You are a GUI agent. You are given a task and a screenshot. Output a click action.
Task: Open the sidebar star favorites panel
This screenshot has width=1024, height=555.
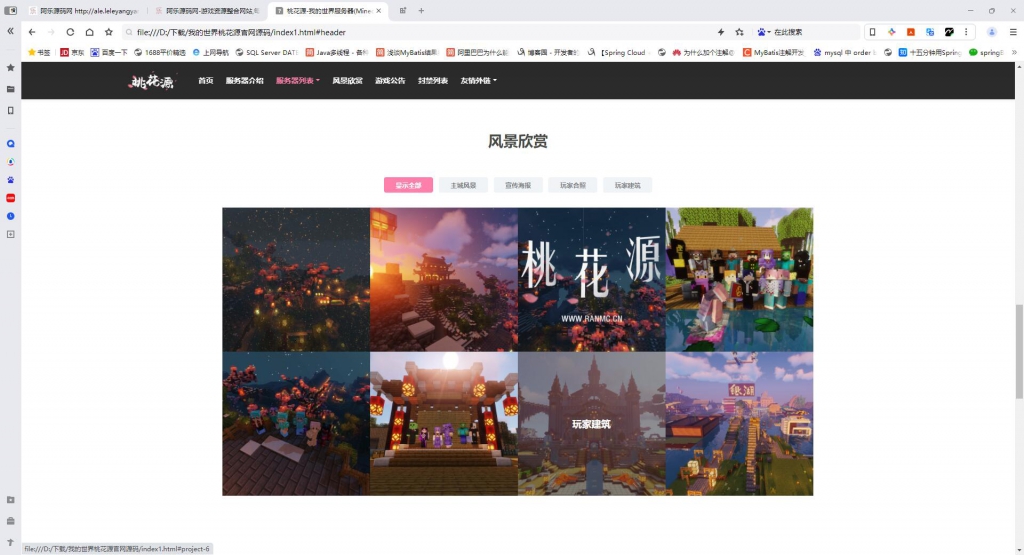(10, 67)
